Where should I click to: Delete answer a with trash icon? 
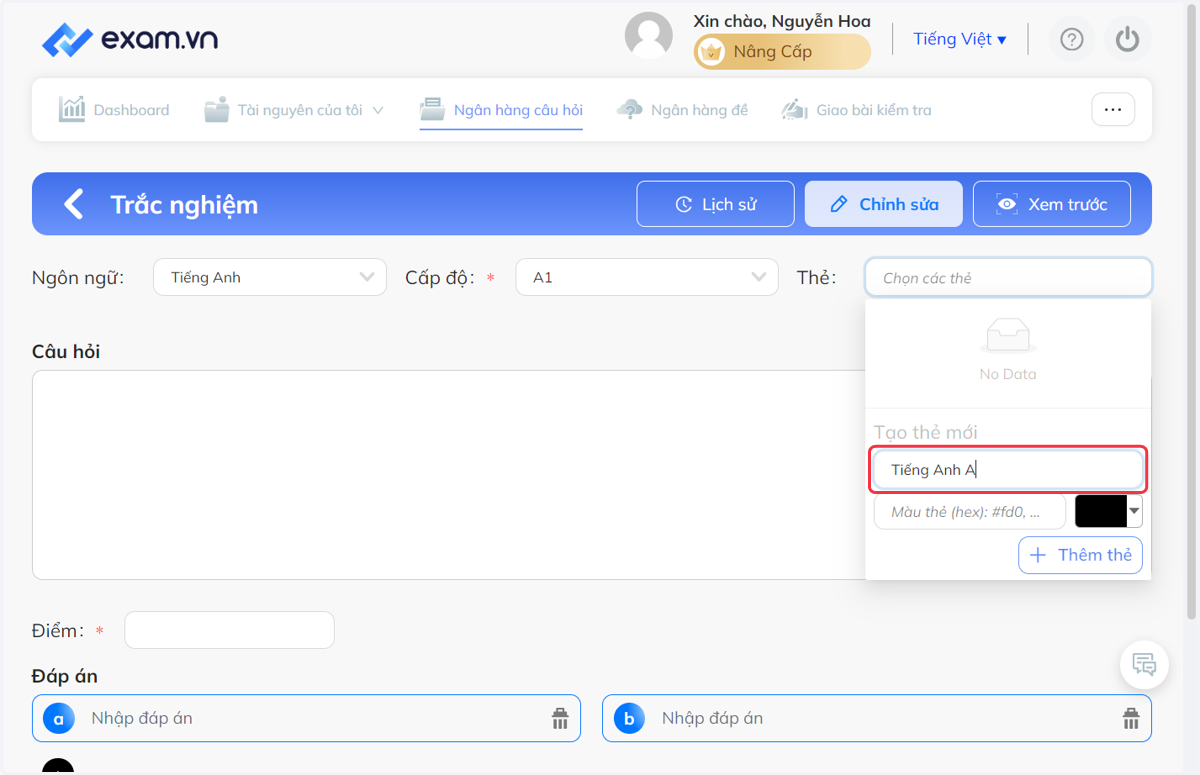560,718
